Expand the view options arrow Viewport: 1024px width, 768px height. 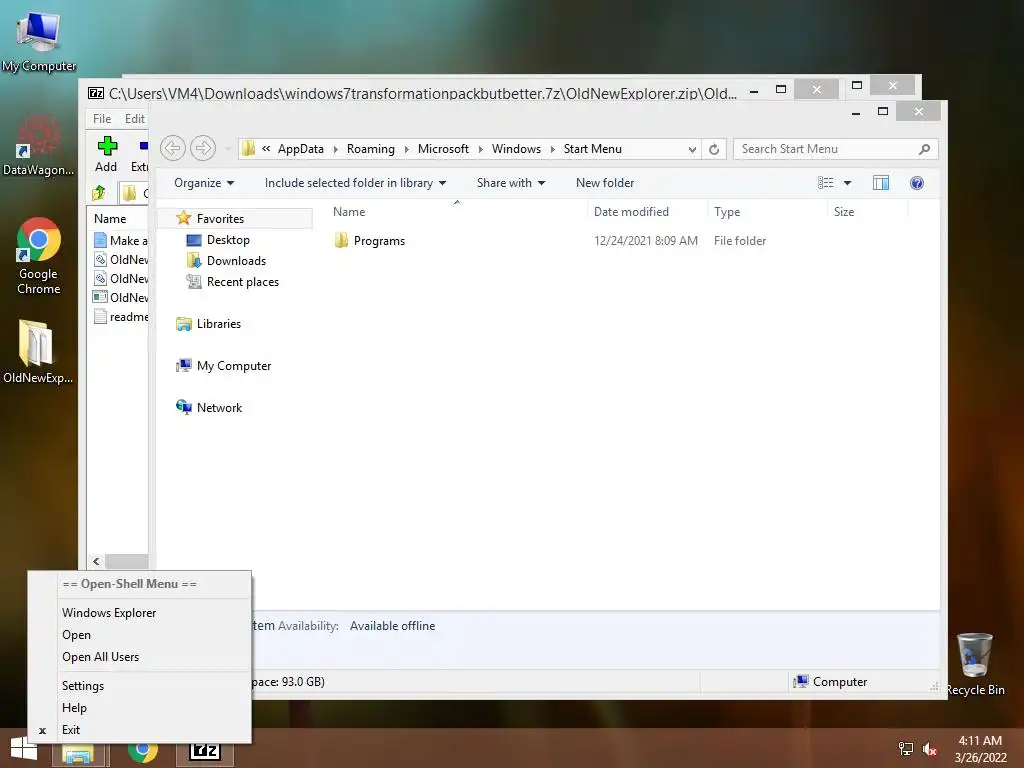[x=847, y=183]
